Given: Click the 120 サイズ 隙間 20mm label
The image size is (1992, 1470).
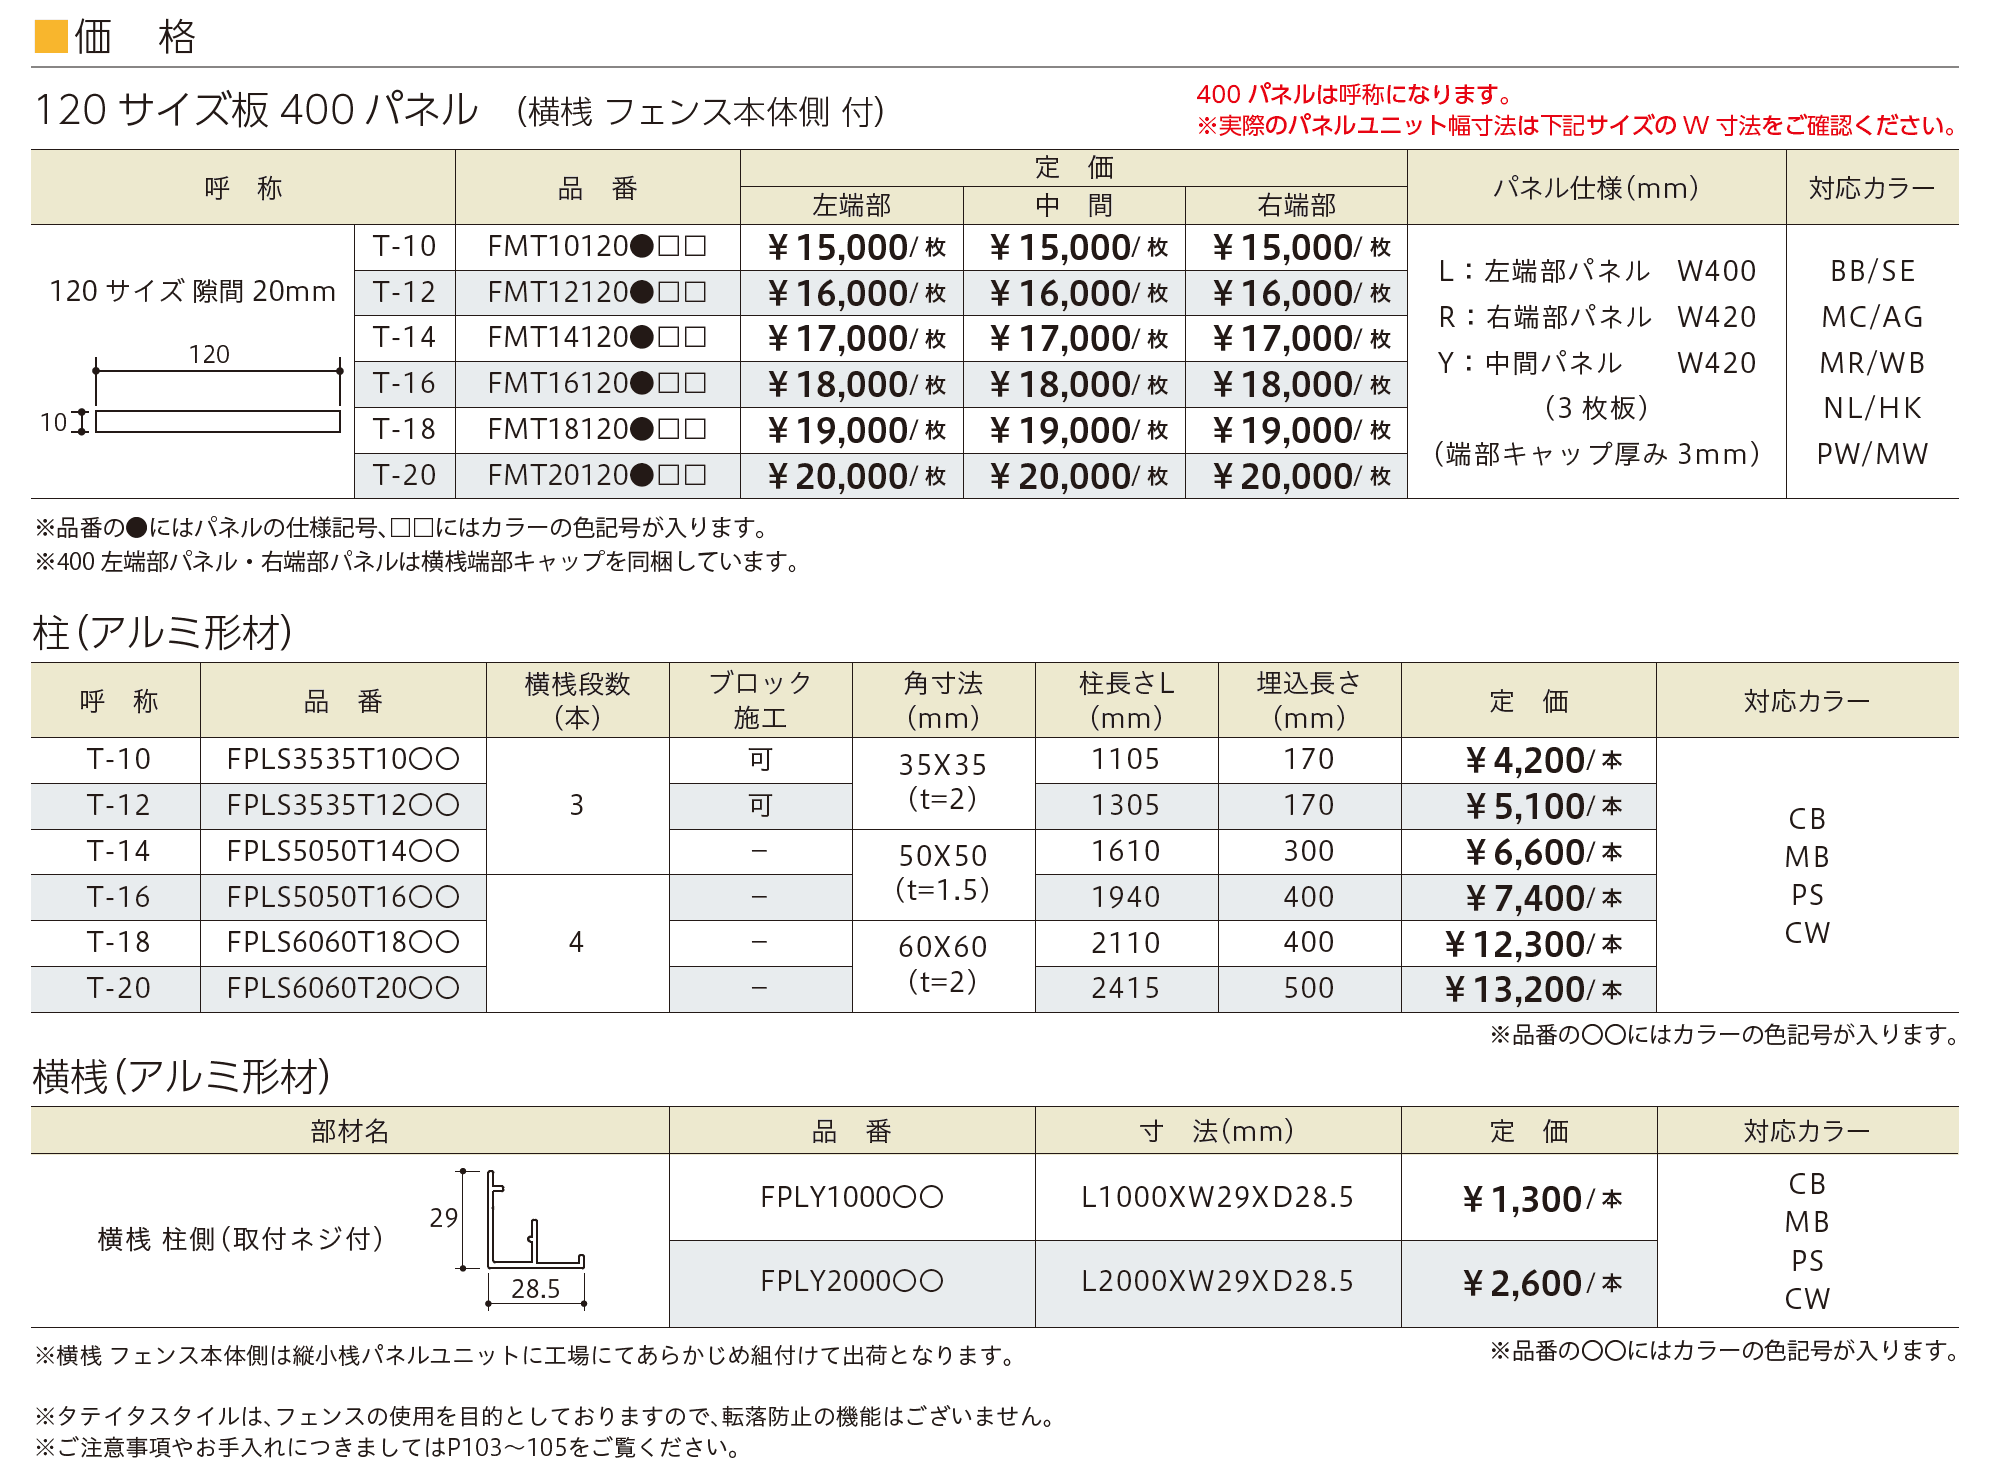Looking at the screenshot, I should [192, 291].
